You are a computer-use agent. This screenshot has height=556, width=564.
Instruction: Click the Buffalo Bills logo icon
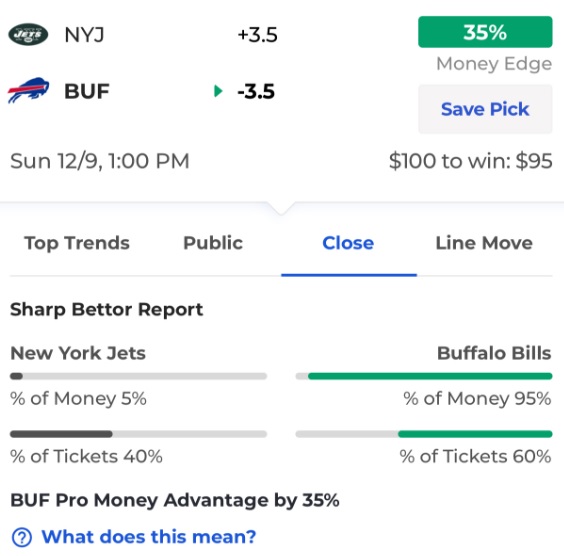28,90
